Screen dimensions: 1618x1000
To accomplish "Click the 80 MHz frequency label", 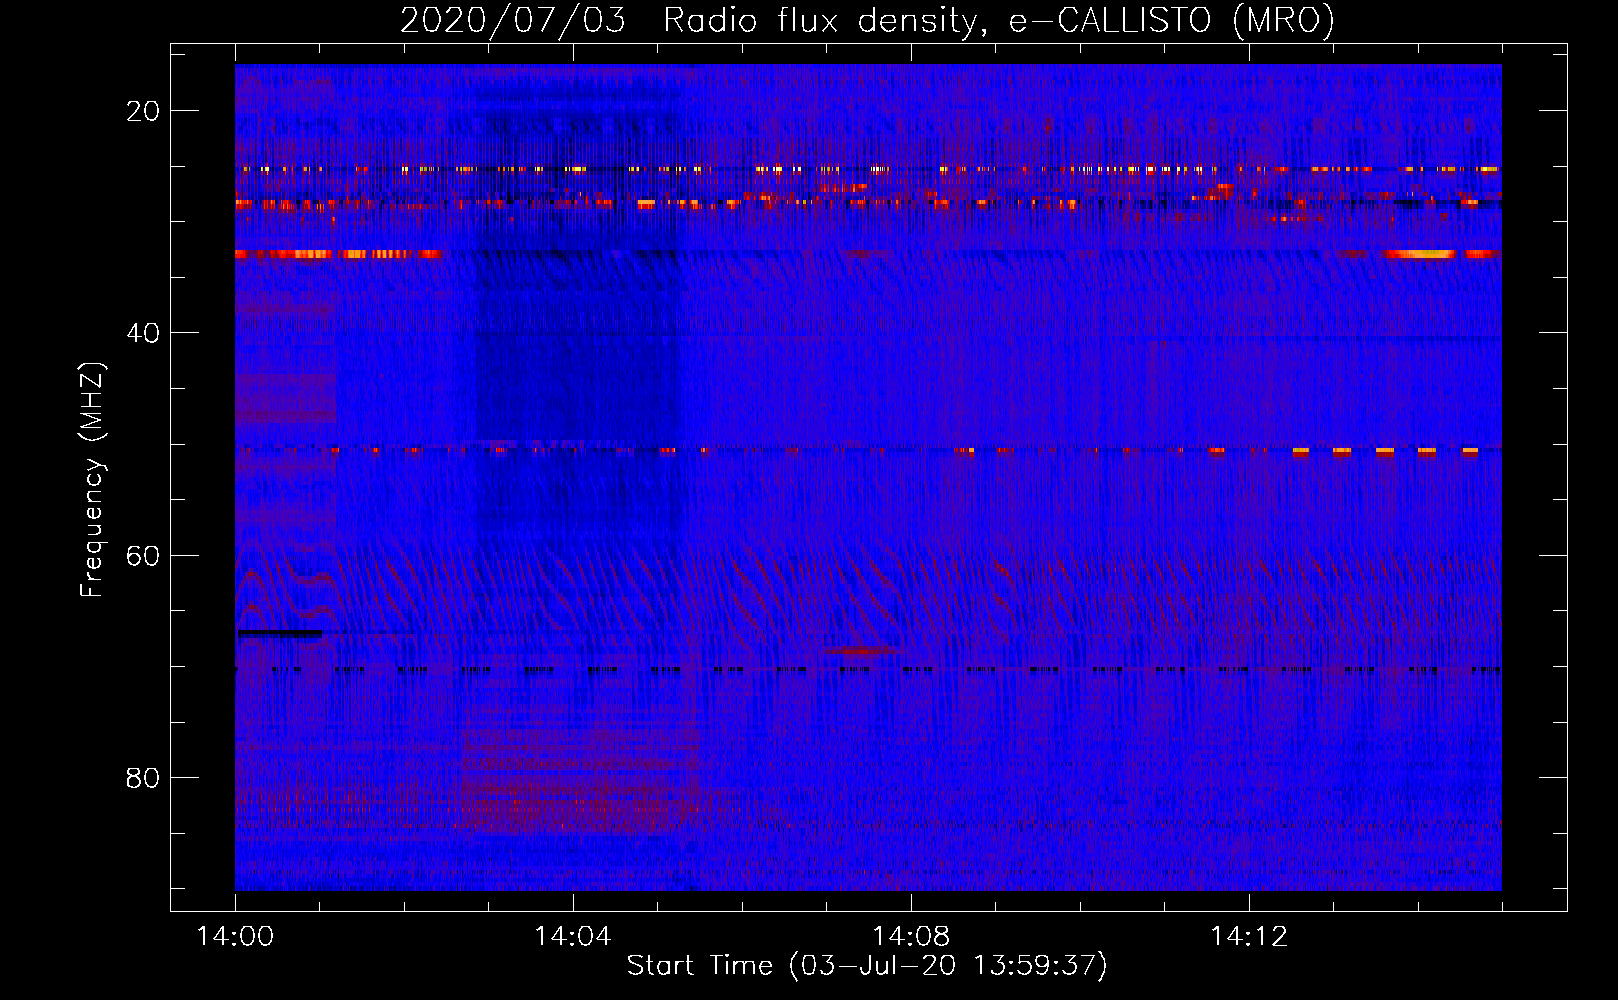I will tap(143, 778).
